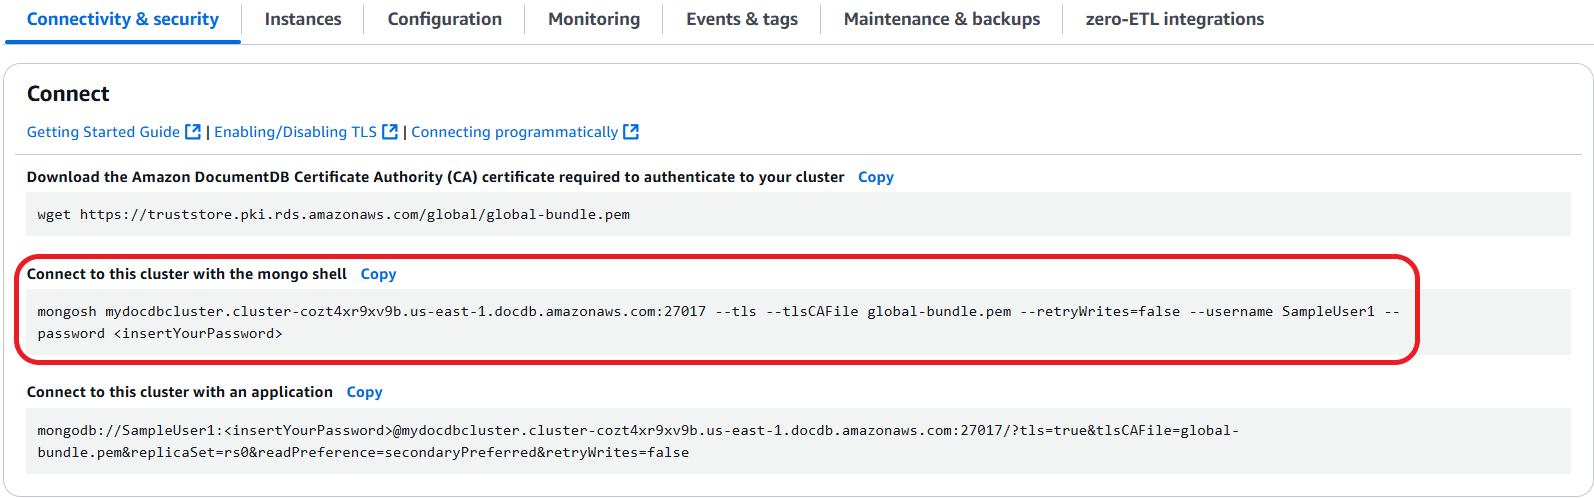Copy the mongo shell connection command
1594x498 pixels.
pos(378,274)
